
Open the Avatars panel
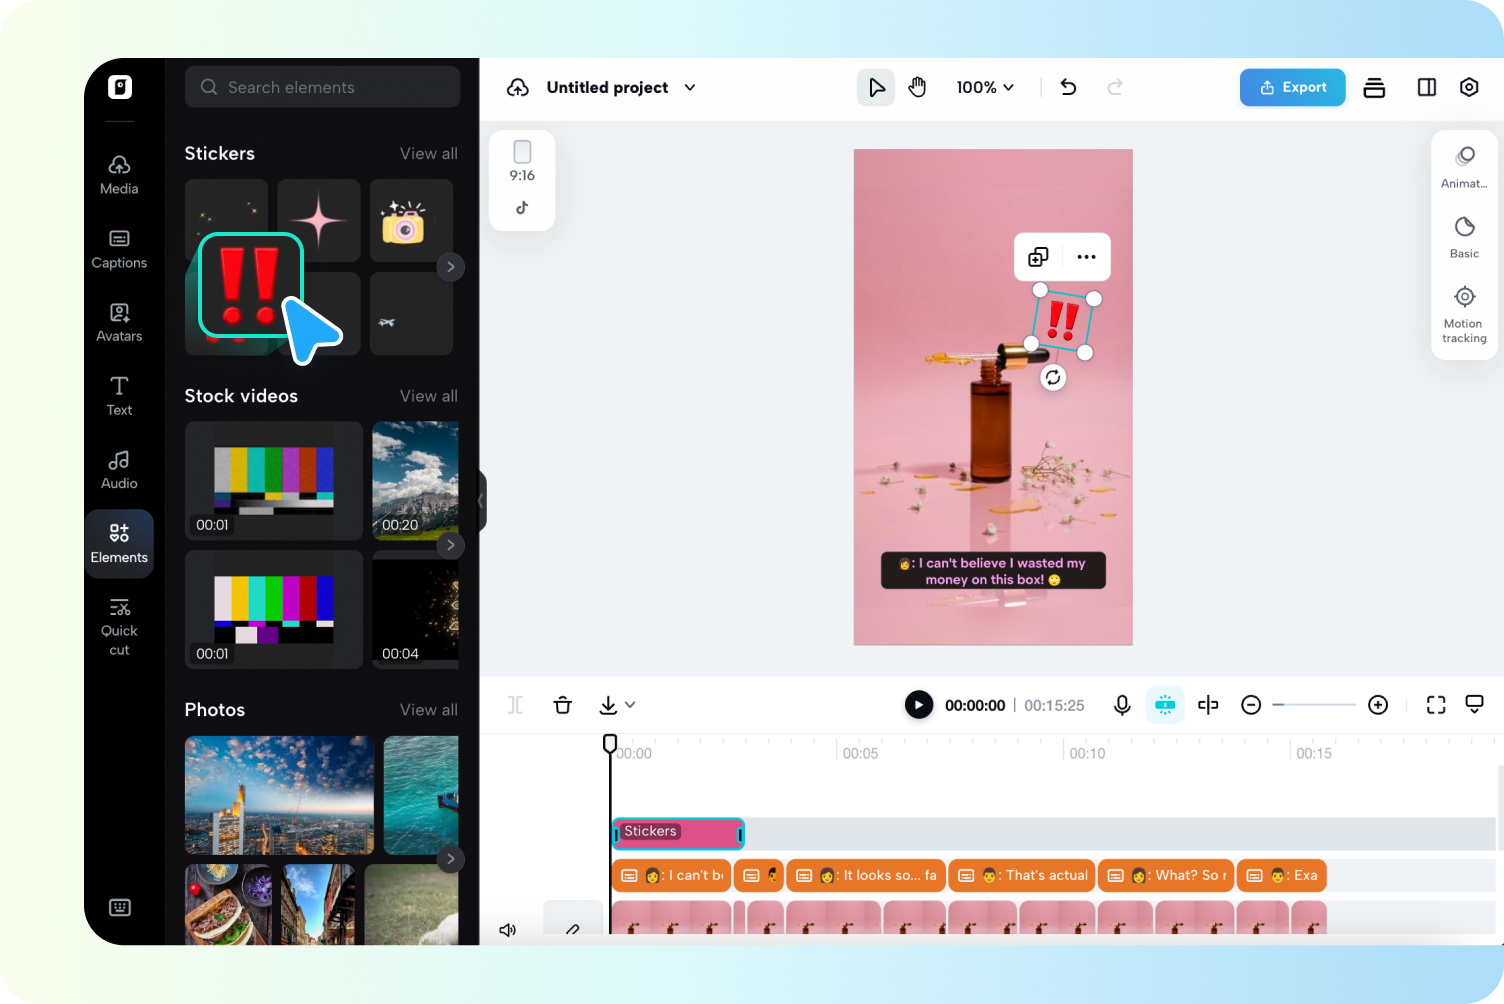coord(119,321)
